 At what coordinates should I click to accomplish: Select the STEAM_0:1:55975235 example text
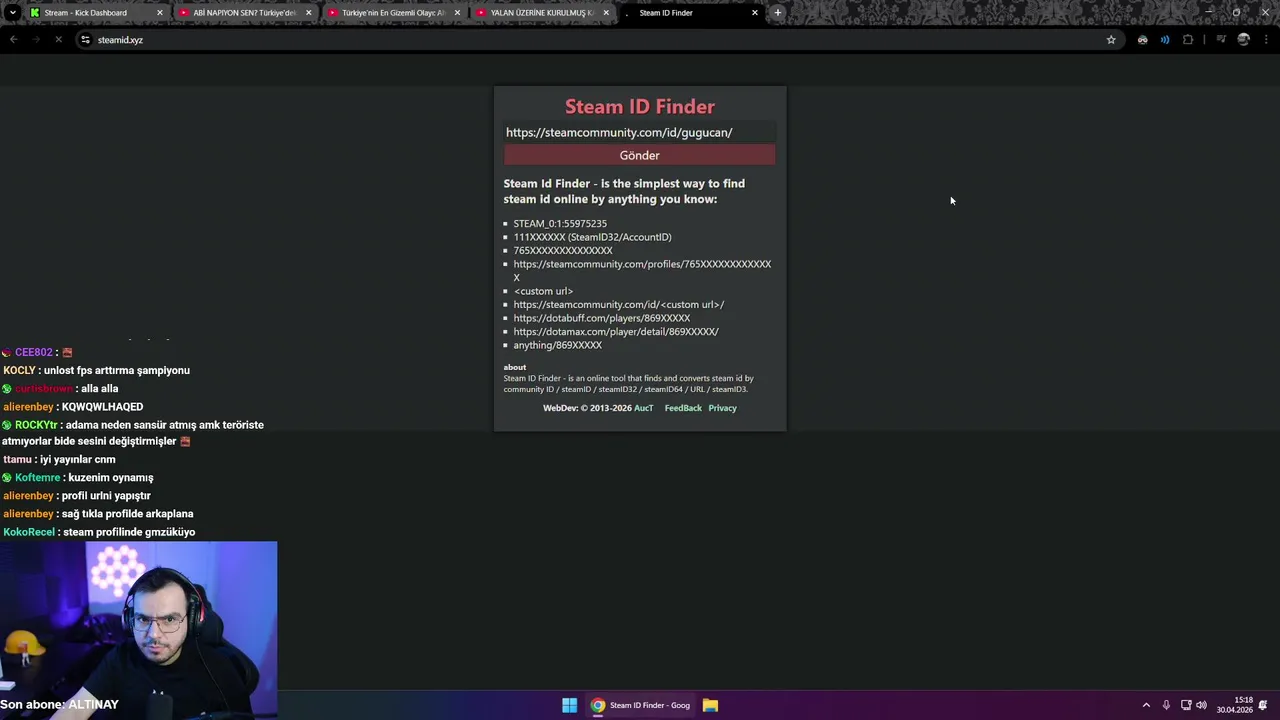pos(560,224)
